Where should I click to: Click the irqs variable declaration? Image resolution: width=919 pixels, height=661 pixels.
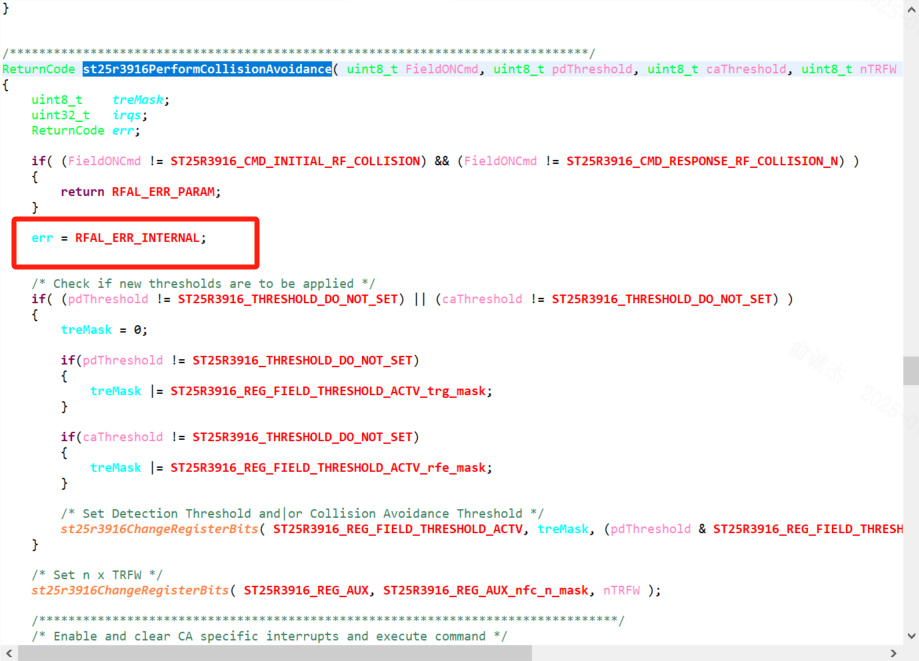coord(127,115)
